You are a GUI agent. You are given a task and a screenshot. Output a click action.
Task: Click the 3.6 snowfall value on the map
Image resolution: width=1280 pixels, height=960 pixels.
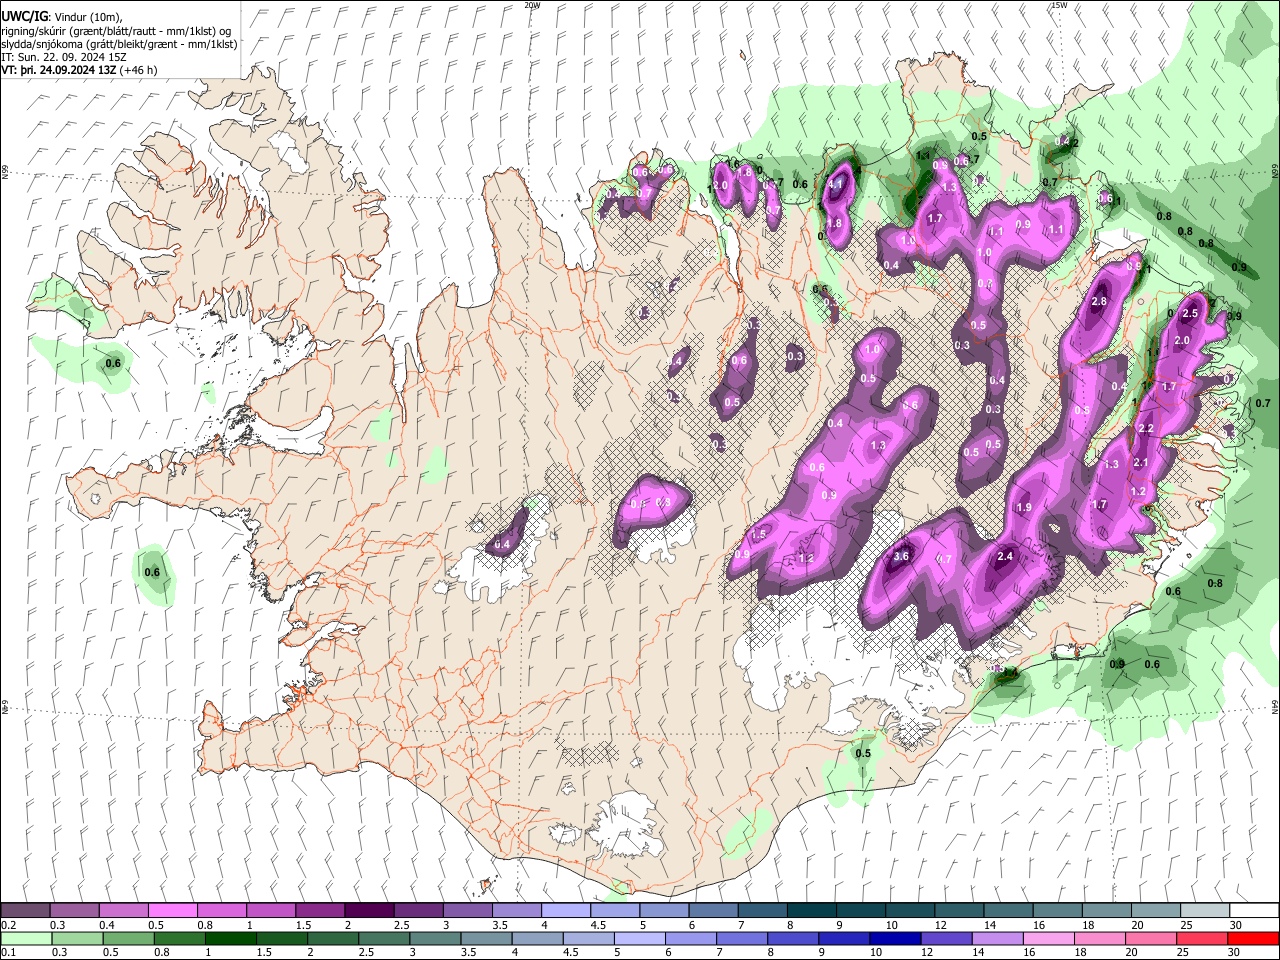coord(901,557)
